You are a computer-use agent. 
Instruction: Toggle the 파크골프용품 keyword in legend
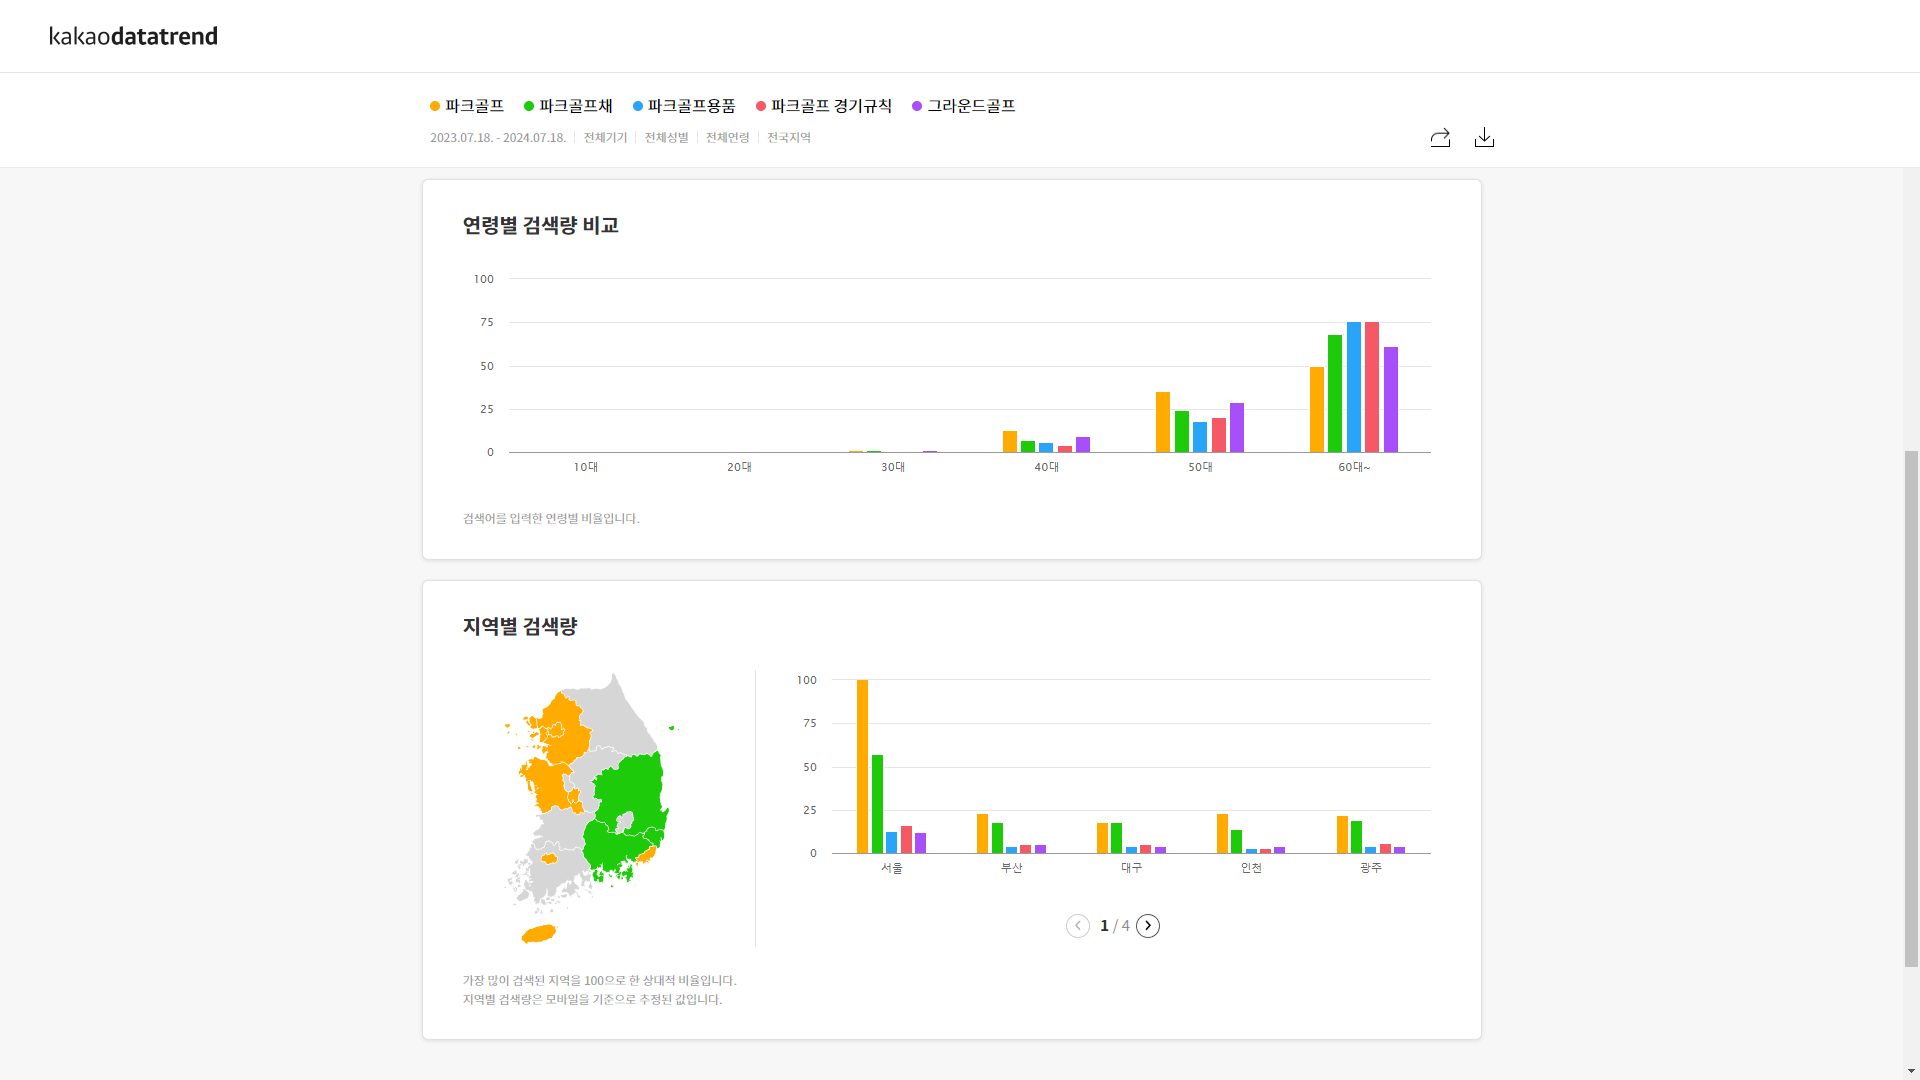[x=690, y=106]
